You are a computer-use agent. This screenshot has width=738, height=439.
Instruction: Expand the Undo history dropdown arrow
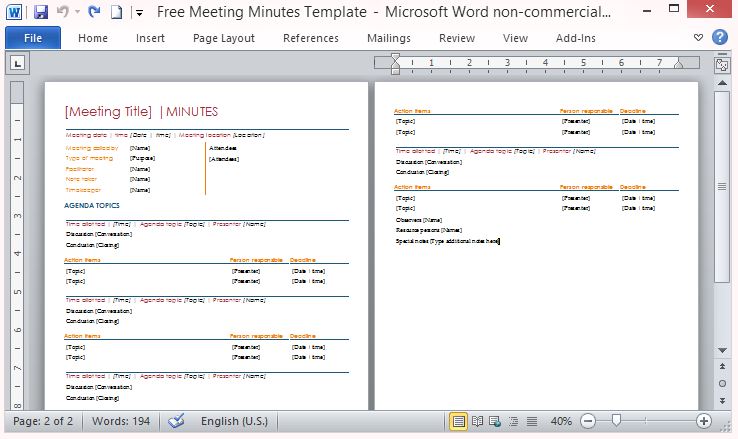76,13
